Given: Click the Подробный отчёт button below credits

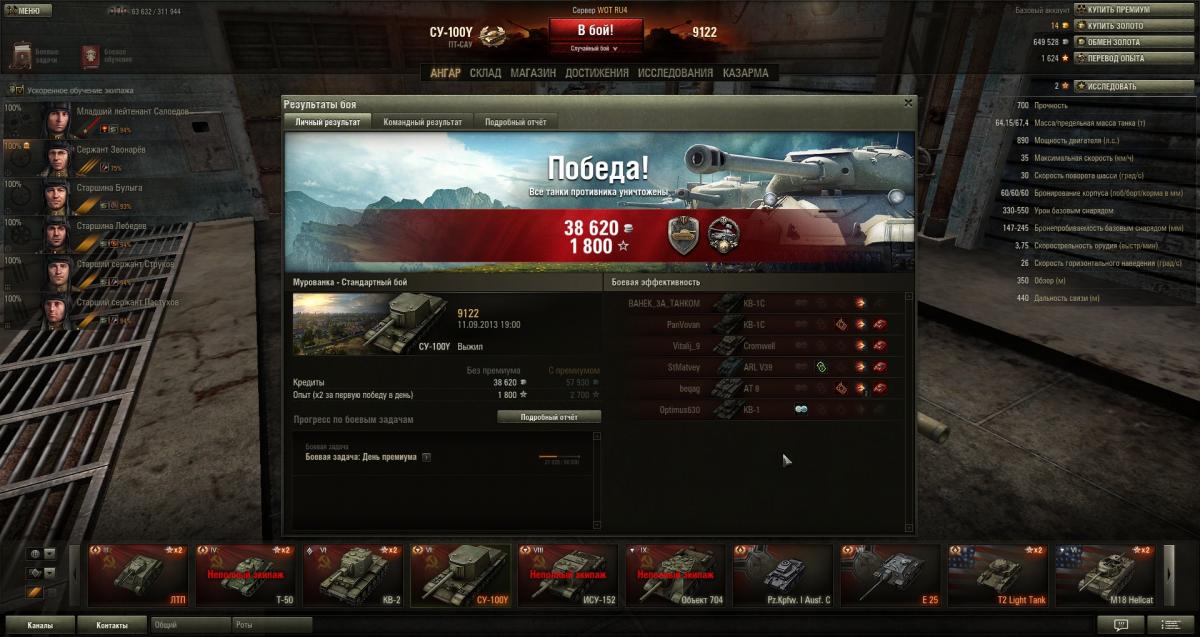Looking at the screenshot, I should pos(549,417).
